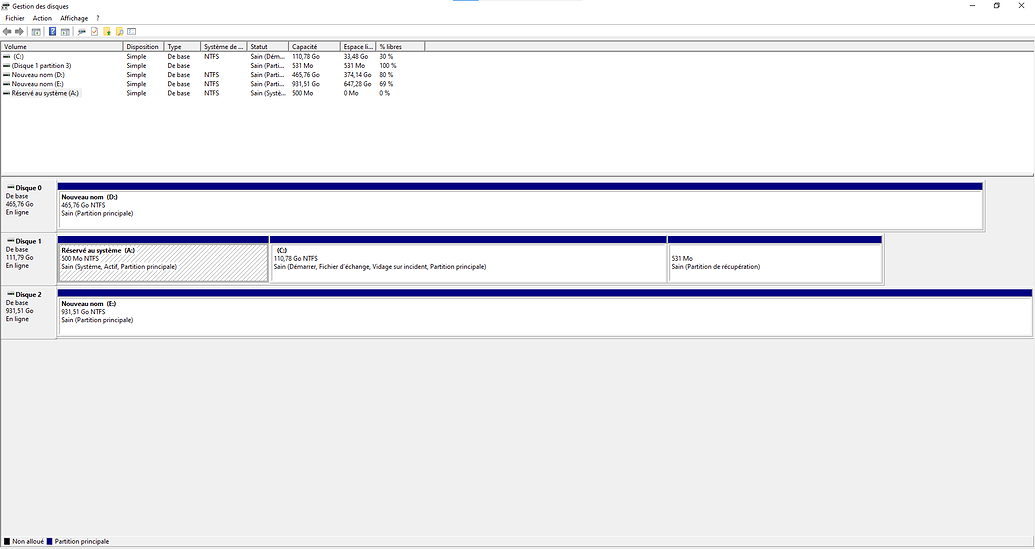The image size is (1035, 549).
Task: Open the Fichier menu
Action: pos(15,18)
